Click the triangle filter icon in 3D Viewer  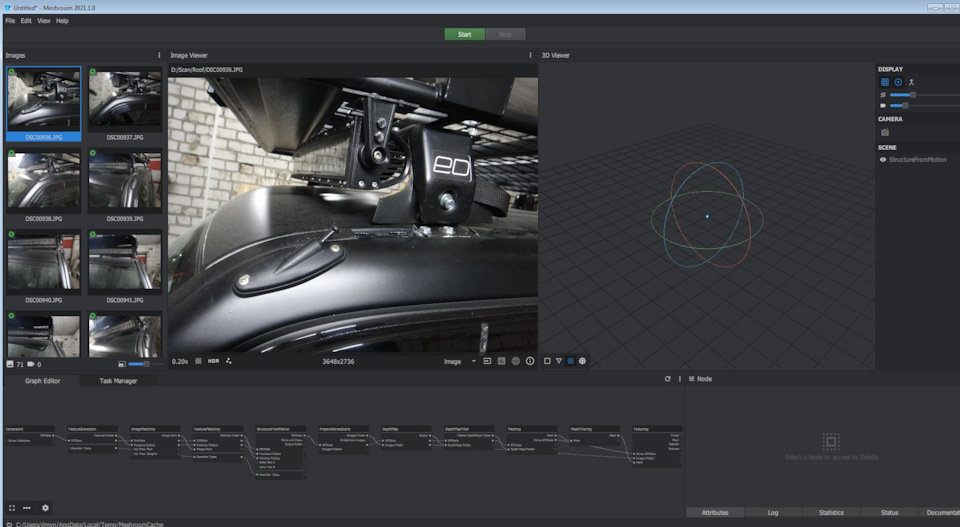point(559,361)
